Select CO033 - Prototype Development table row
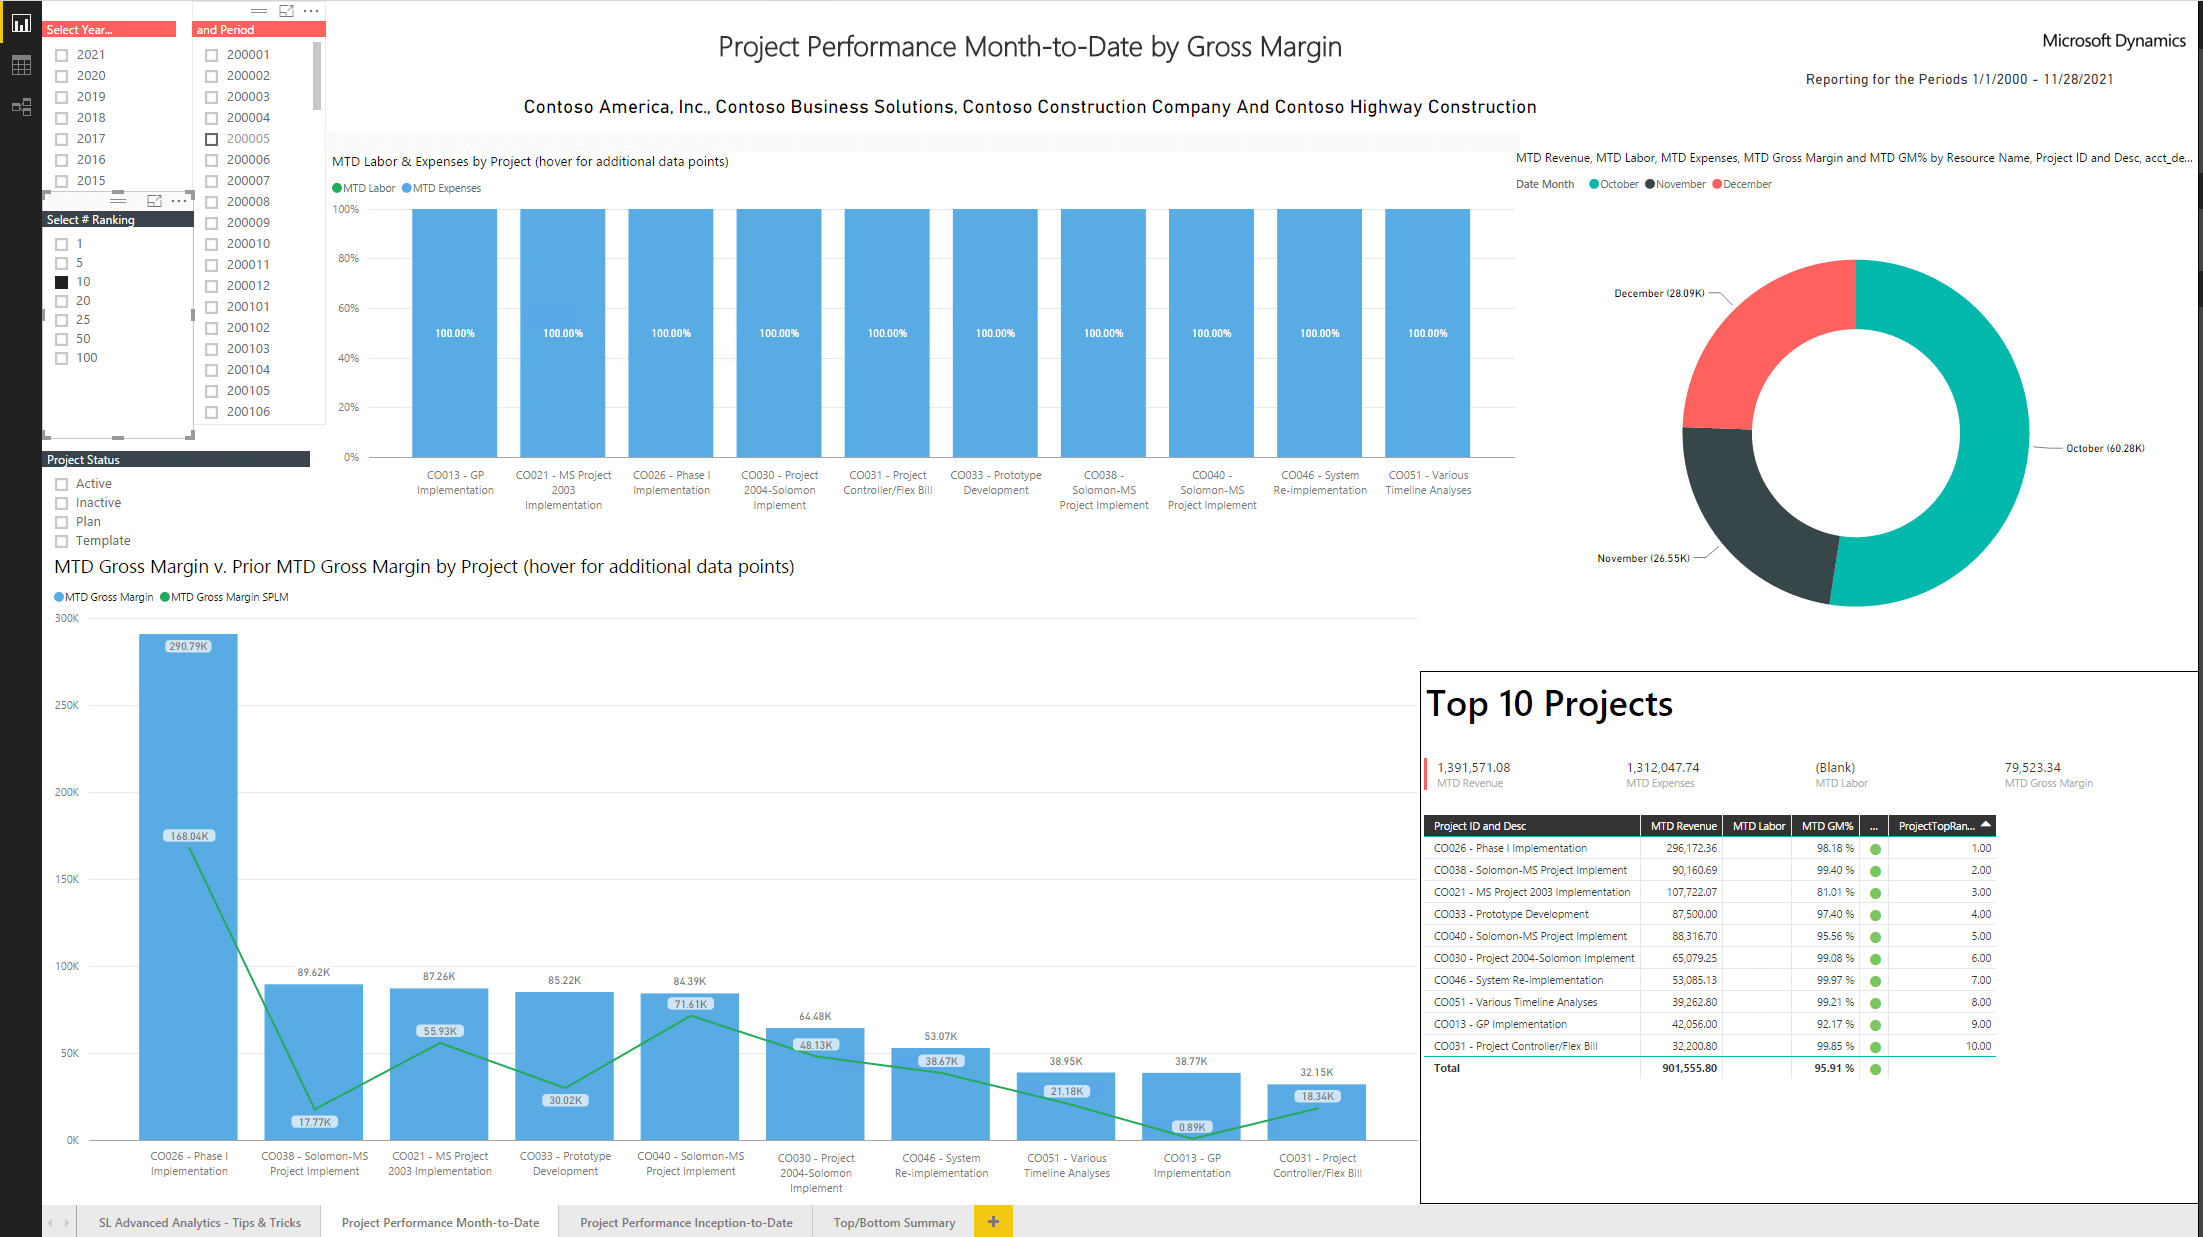The image size is (2203, 1237). point(1710,915)
